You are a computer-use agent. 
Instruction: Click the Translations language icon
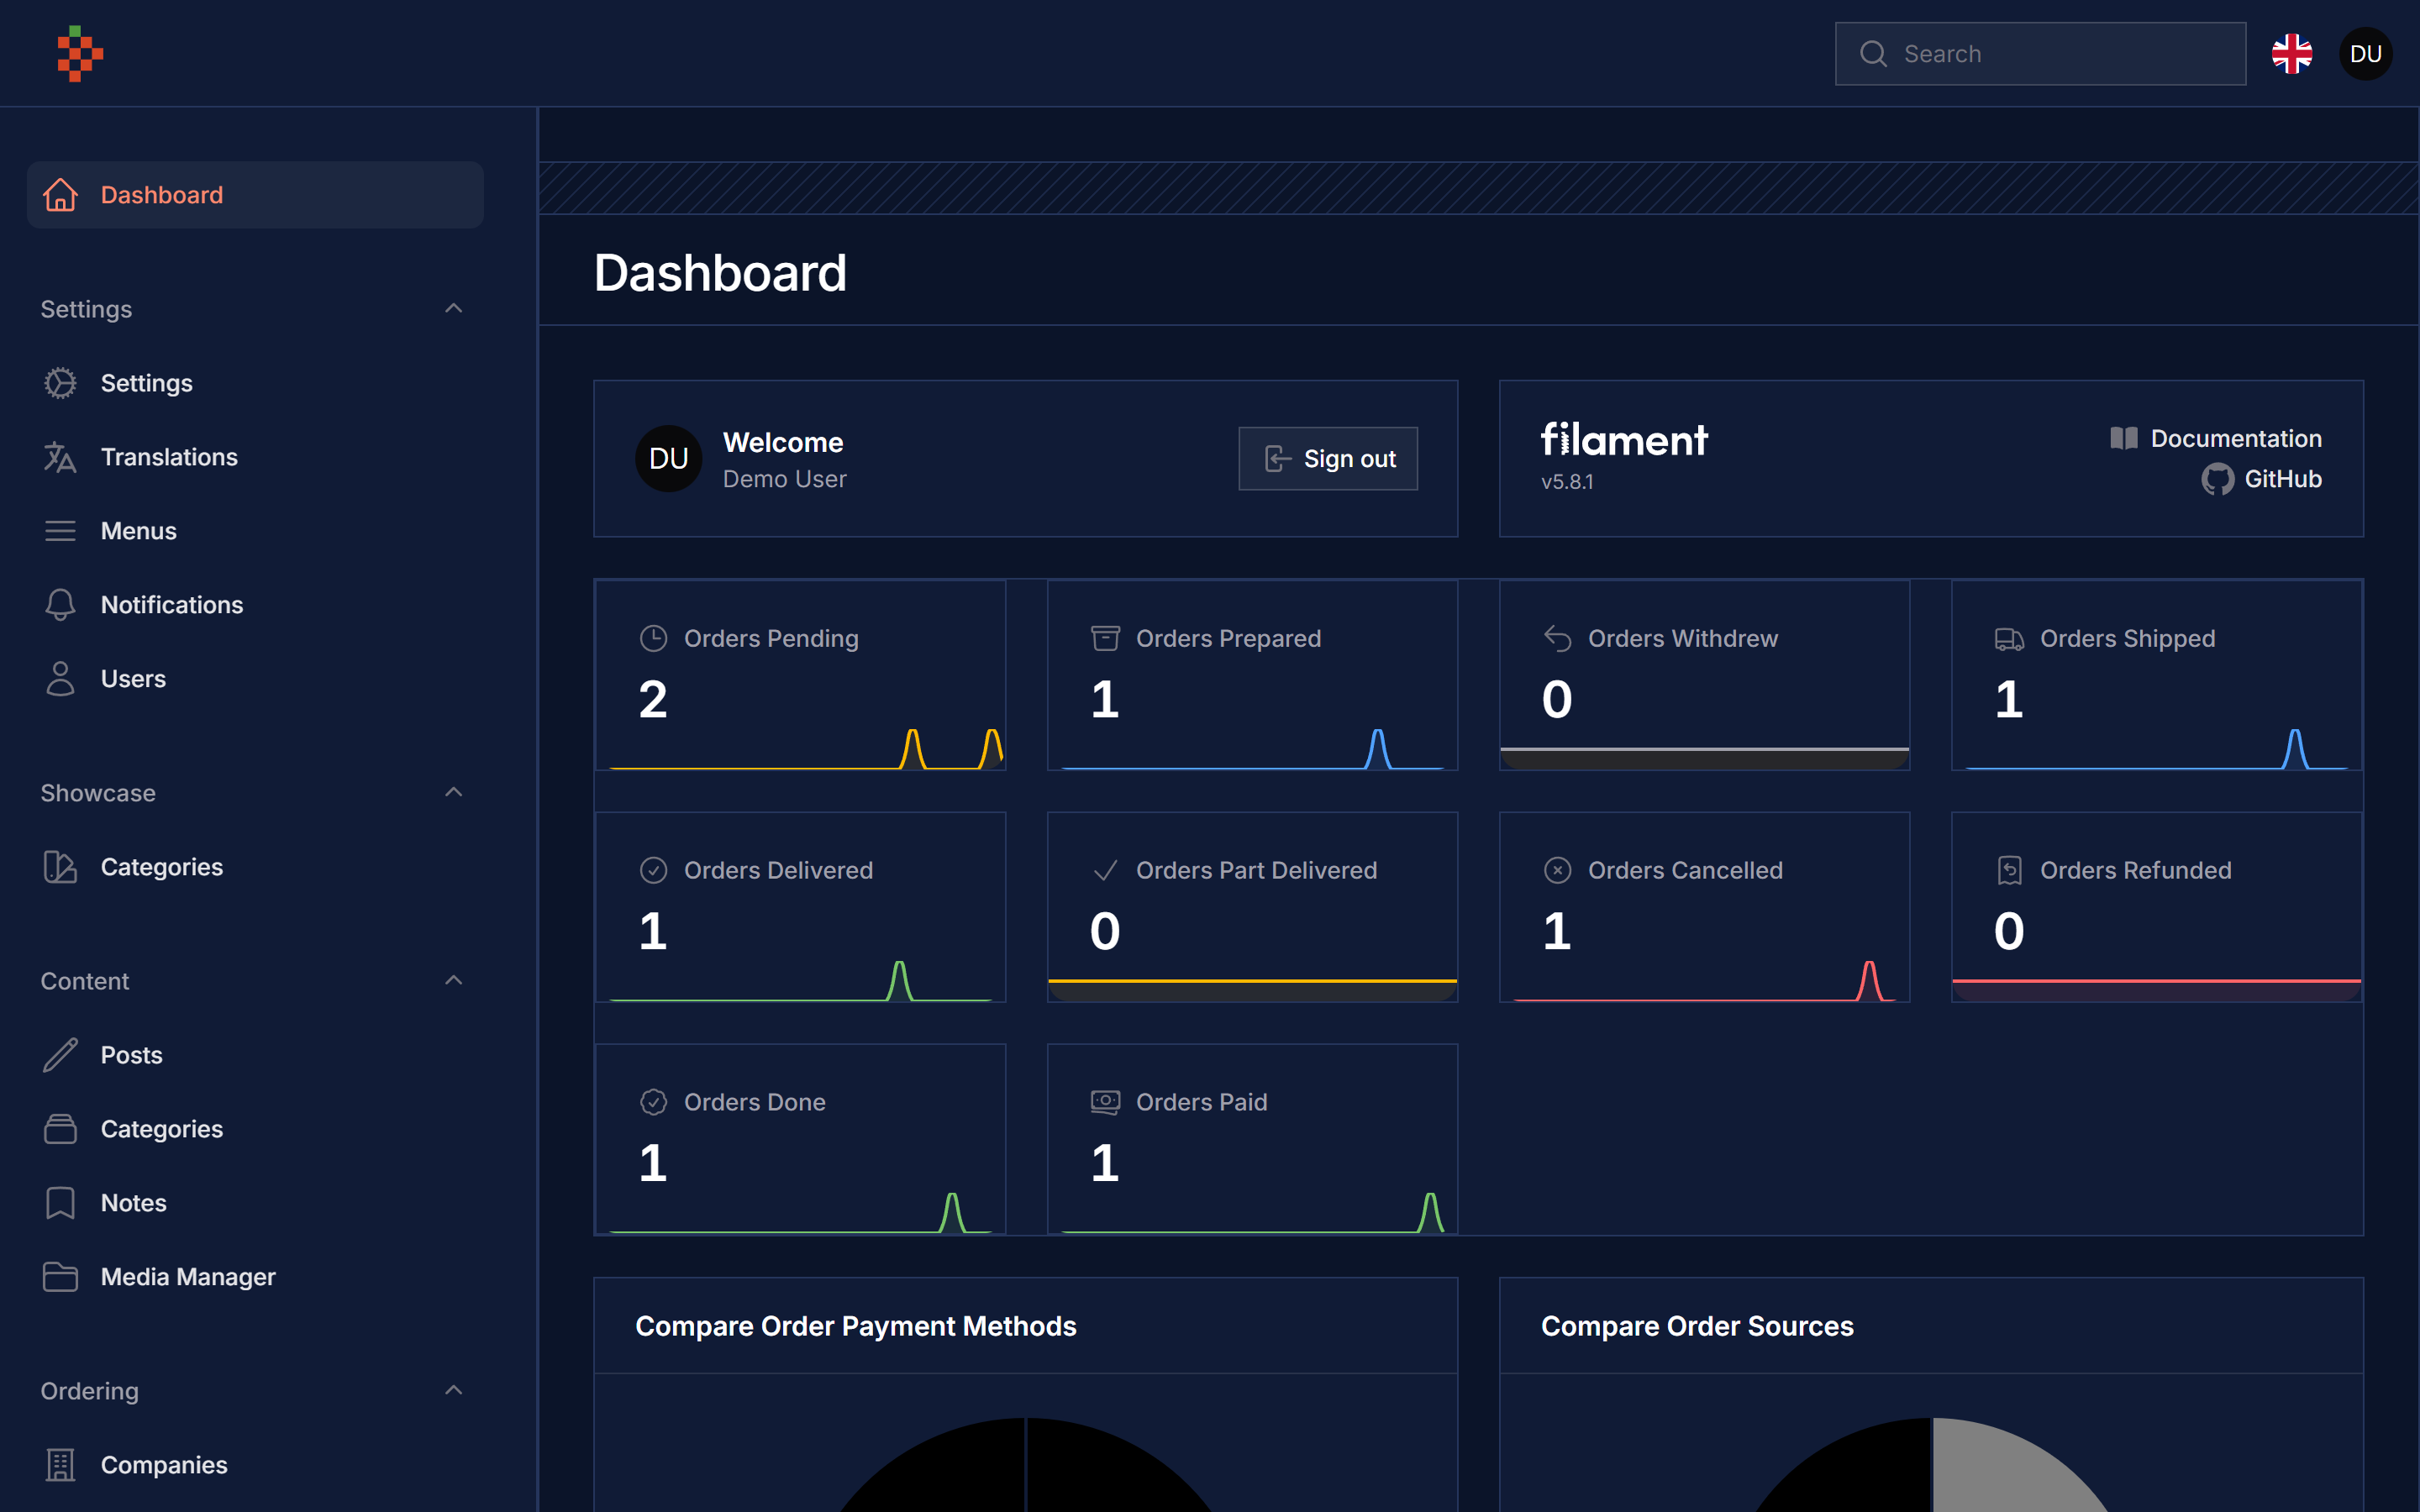[61, 457]
